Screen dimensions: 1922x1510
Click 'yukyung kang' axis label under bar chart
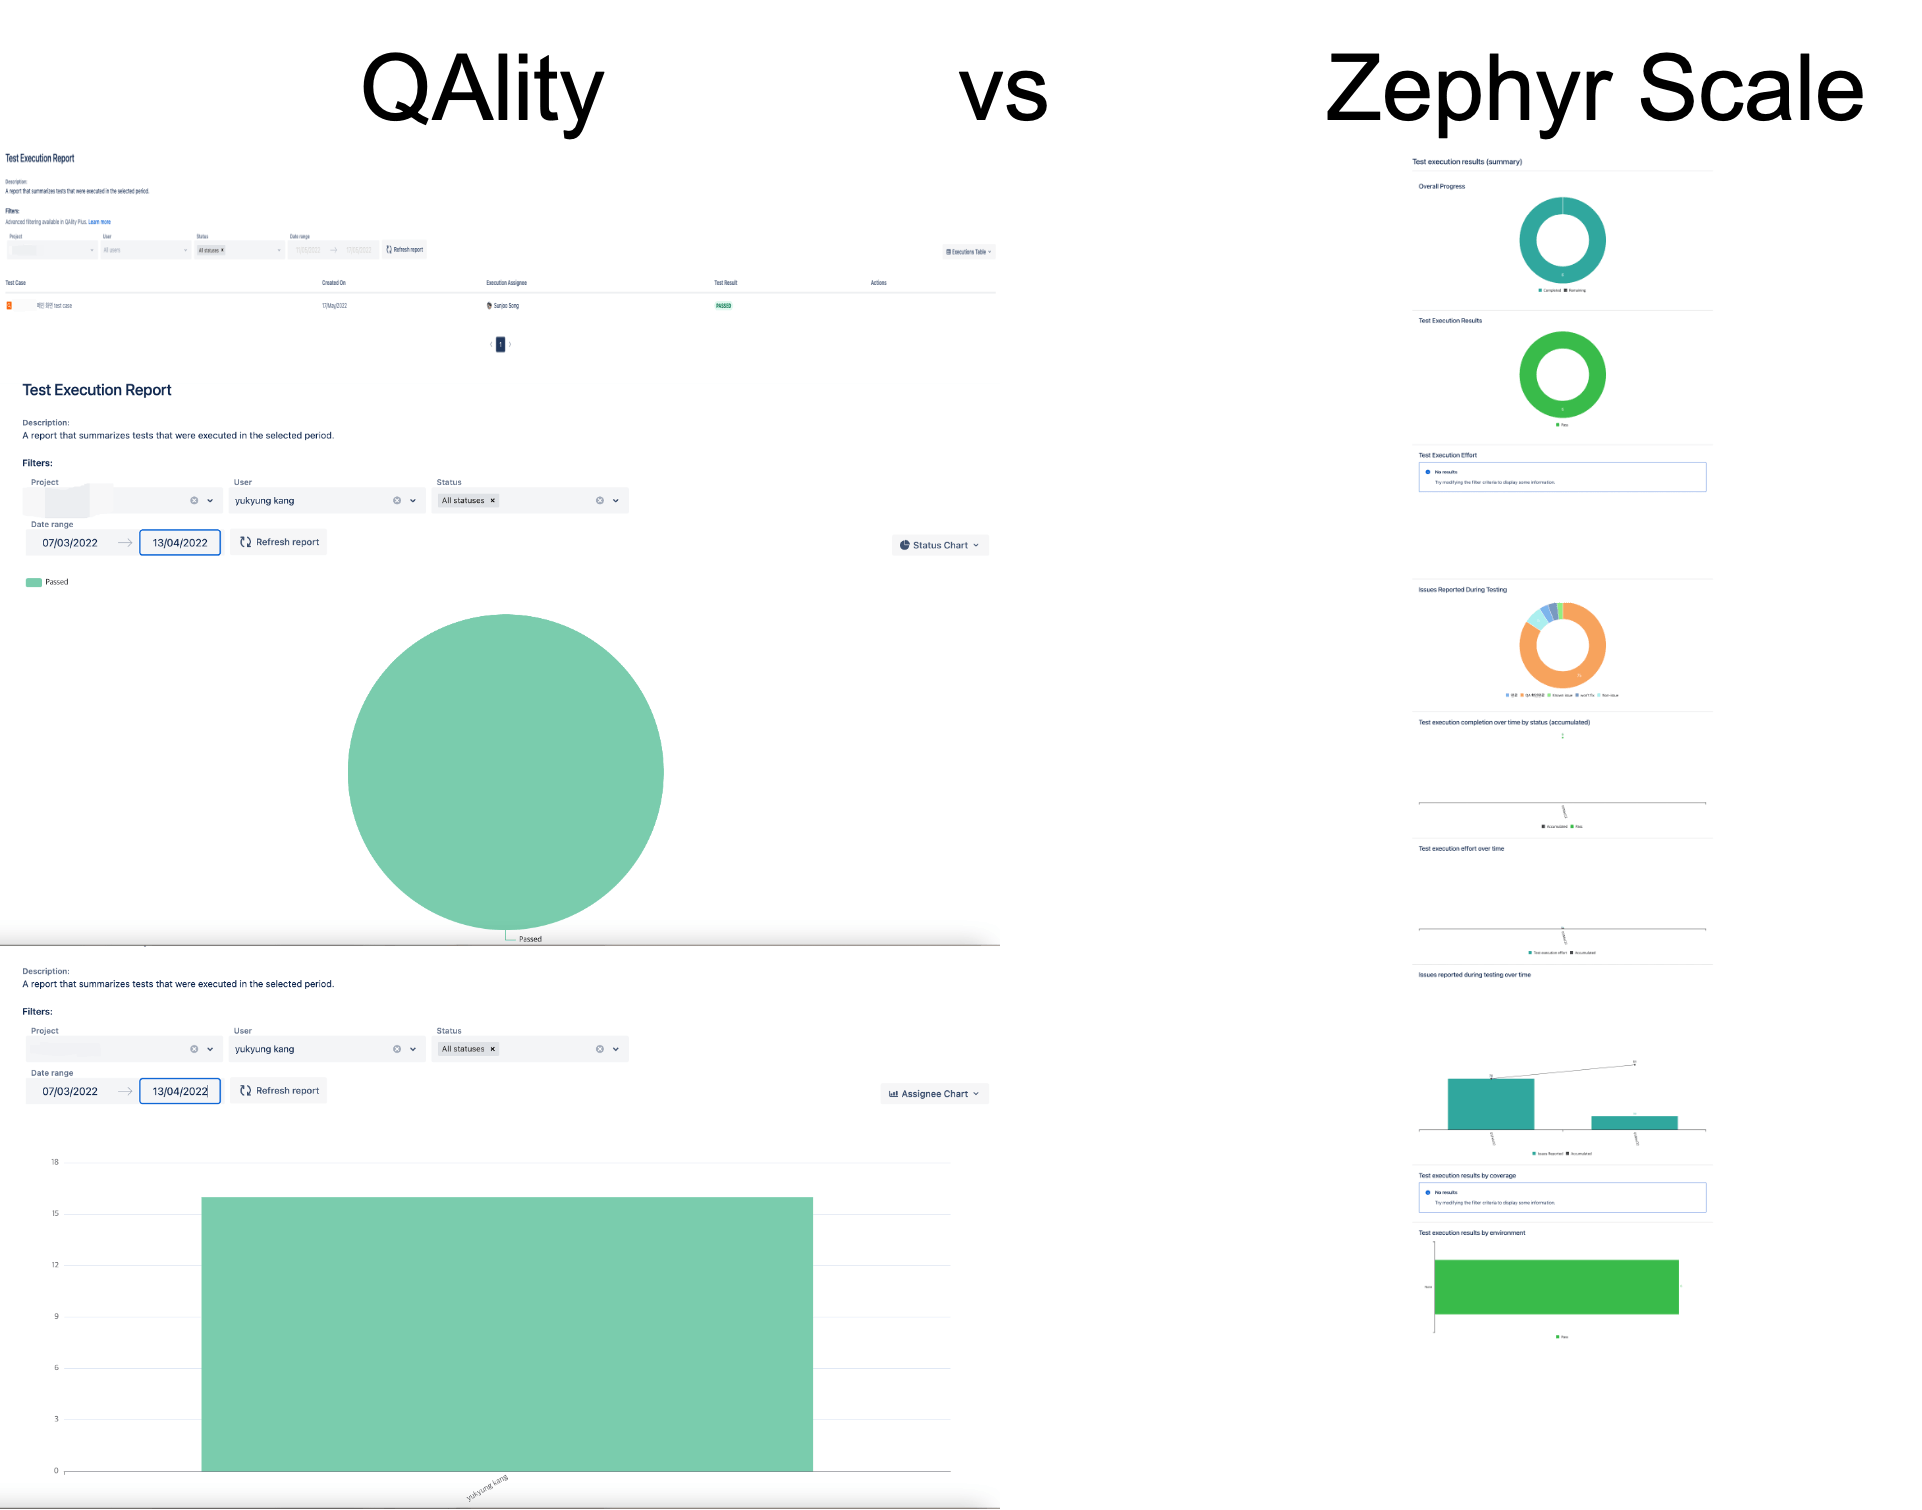click(x=487, y=1487)
